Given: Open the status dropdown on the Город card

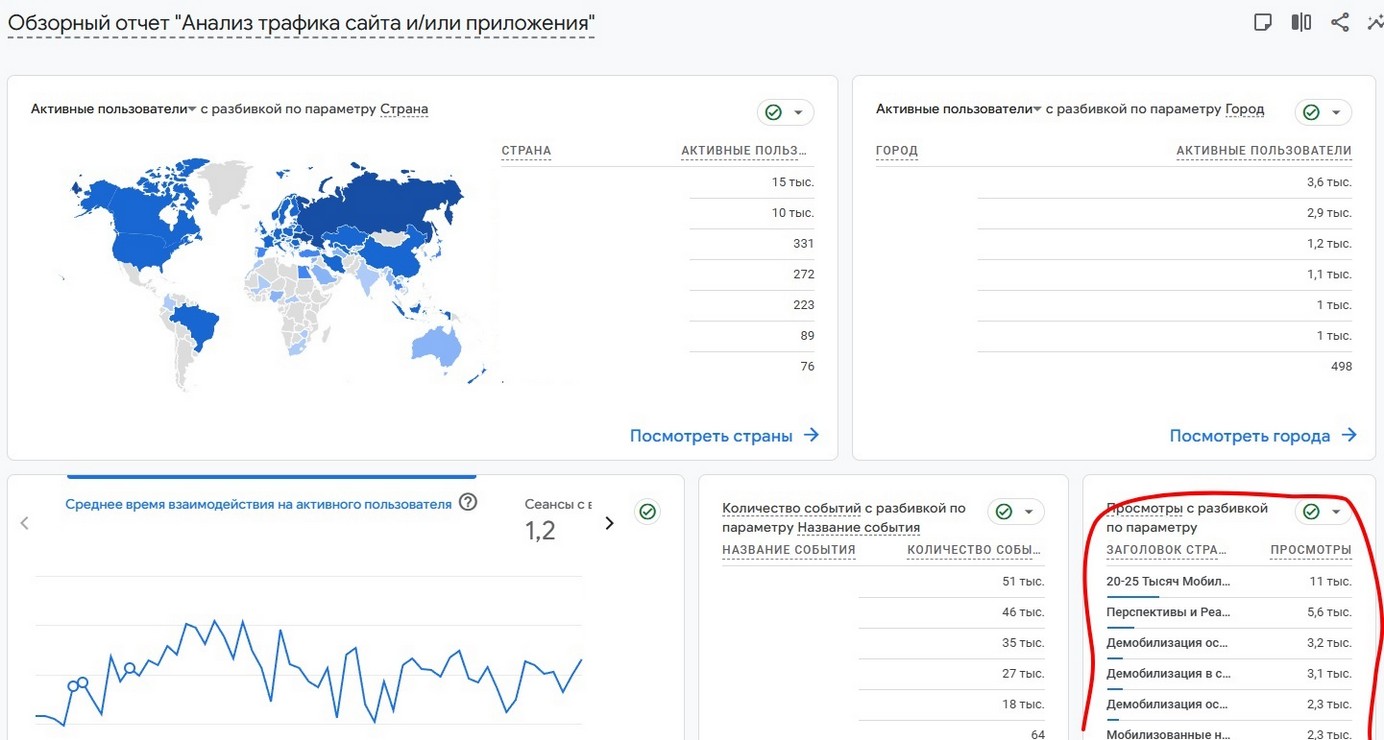Looking at the screenshot, I should [1322, 112].
